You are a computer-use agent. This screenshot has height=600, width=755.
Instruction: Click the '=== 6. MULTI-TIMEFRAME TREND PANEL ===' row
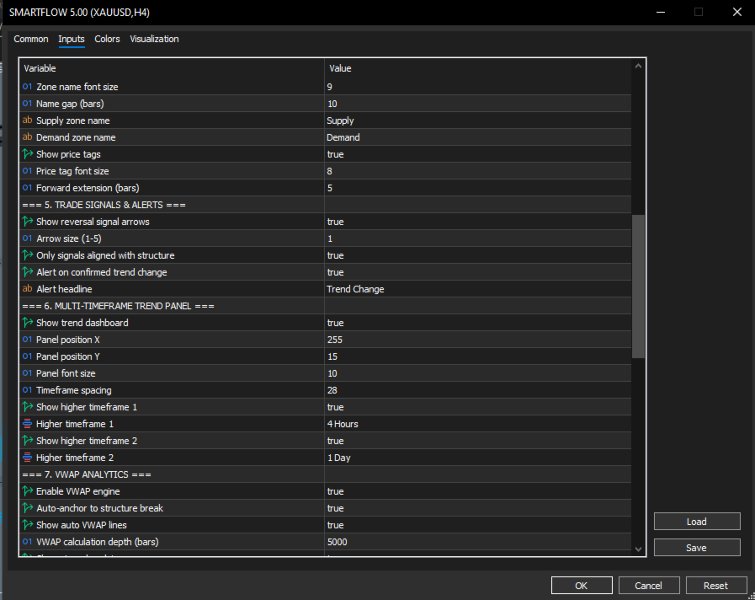pyautogui.click(x=325, y=306)
